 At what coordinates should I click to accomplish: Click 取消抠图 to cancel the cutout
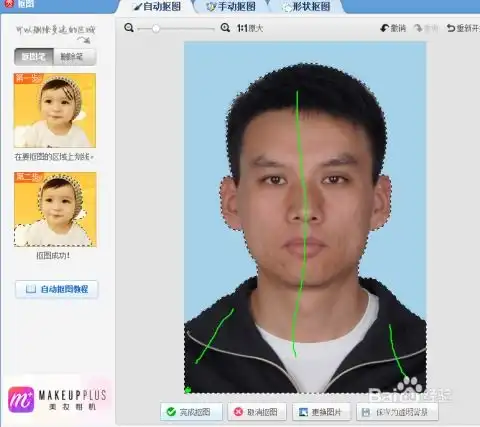pyautogui.click(x=257, y=412)
